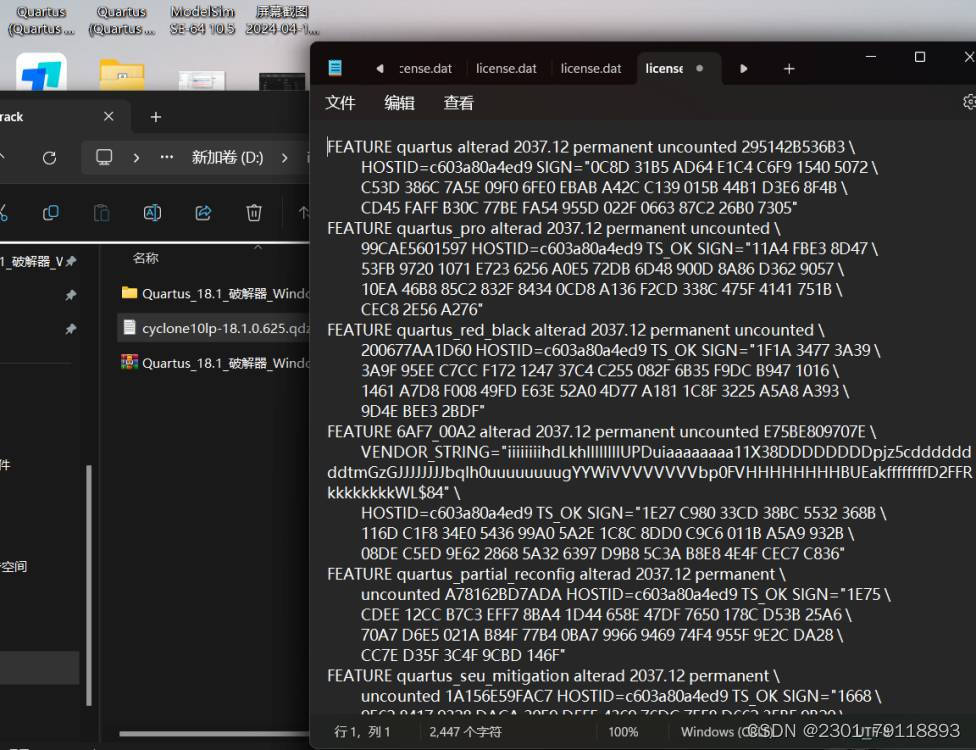Click the Copy icon in Explorer toolbar
Screen dimensions: 976x750
pos(51,213)
